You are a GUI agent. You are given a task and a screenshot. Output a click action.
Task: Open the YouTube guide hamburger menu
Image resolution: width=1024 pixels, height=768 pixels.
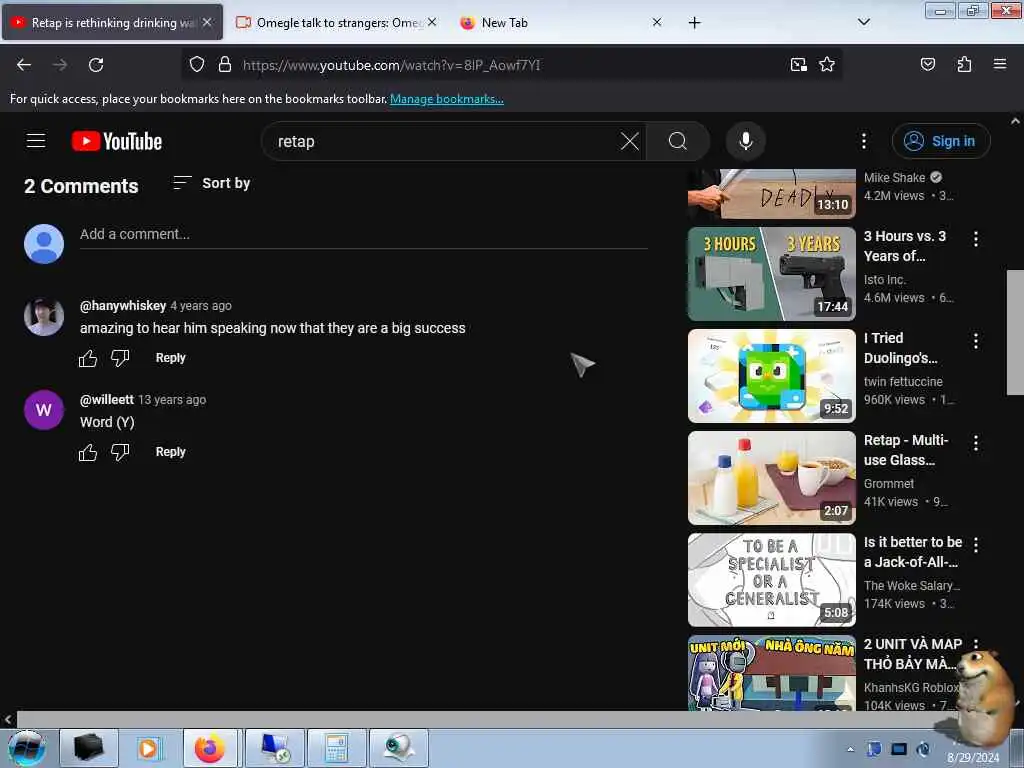click(36, 141)
